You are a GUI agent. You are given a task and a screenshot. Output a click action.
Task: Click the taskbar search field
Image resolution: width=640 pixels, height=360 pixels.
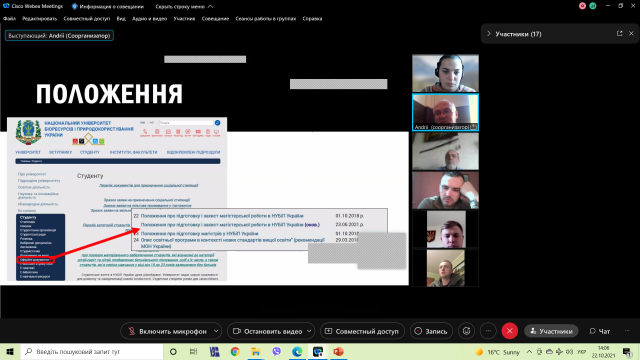pos(92,351)
